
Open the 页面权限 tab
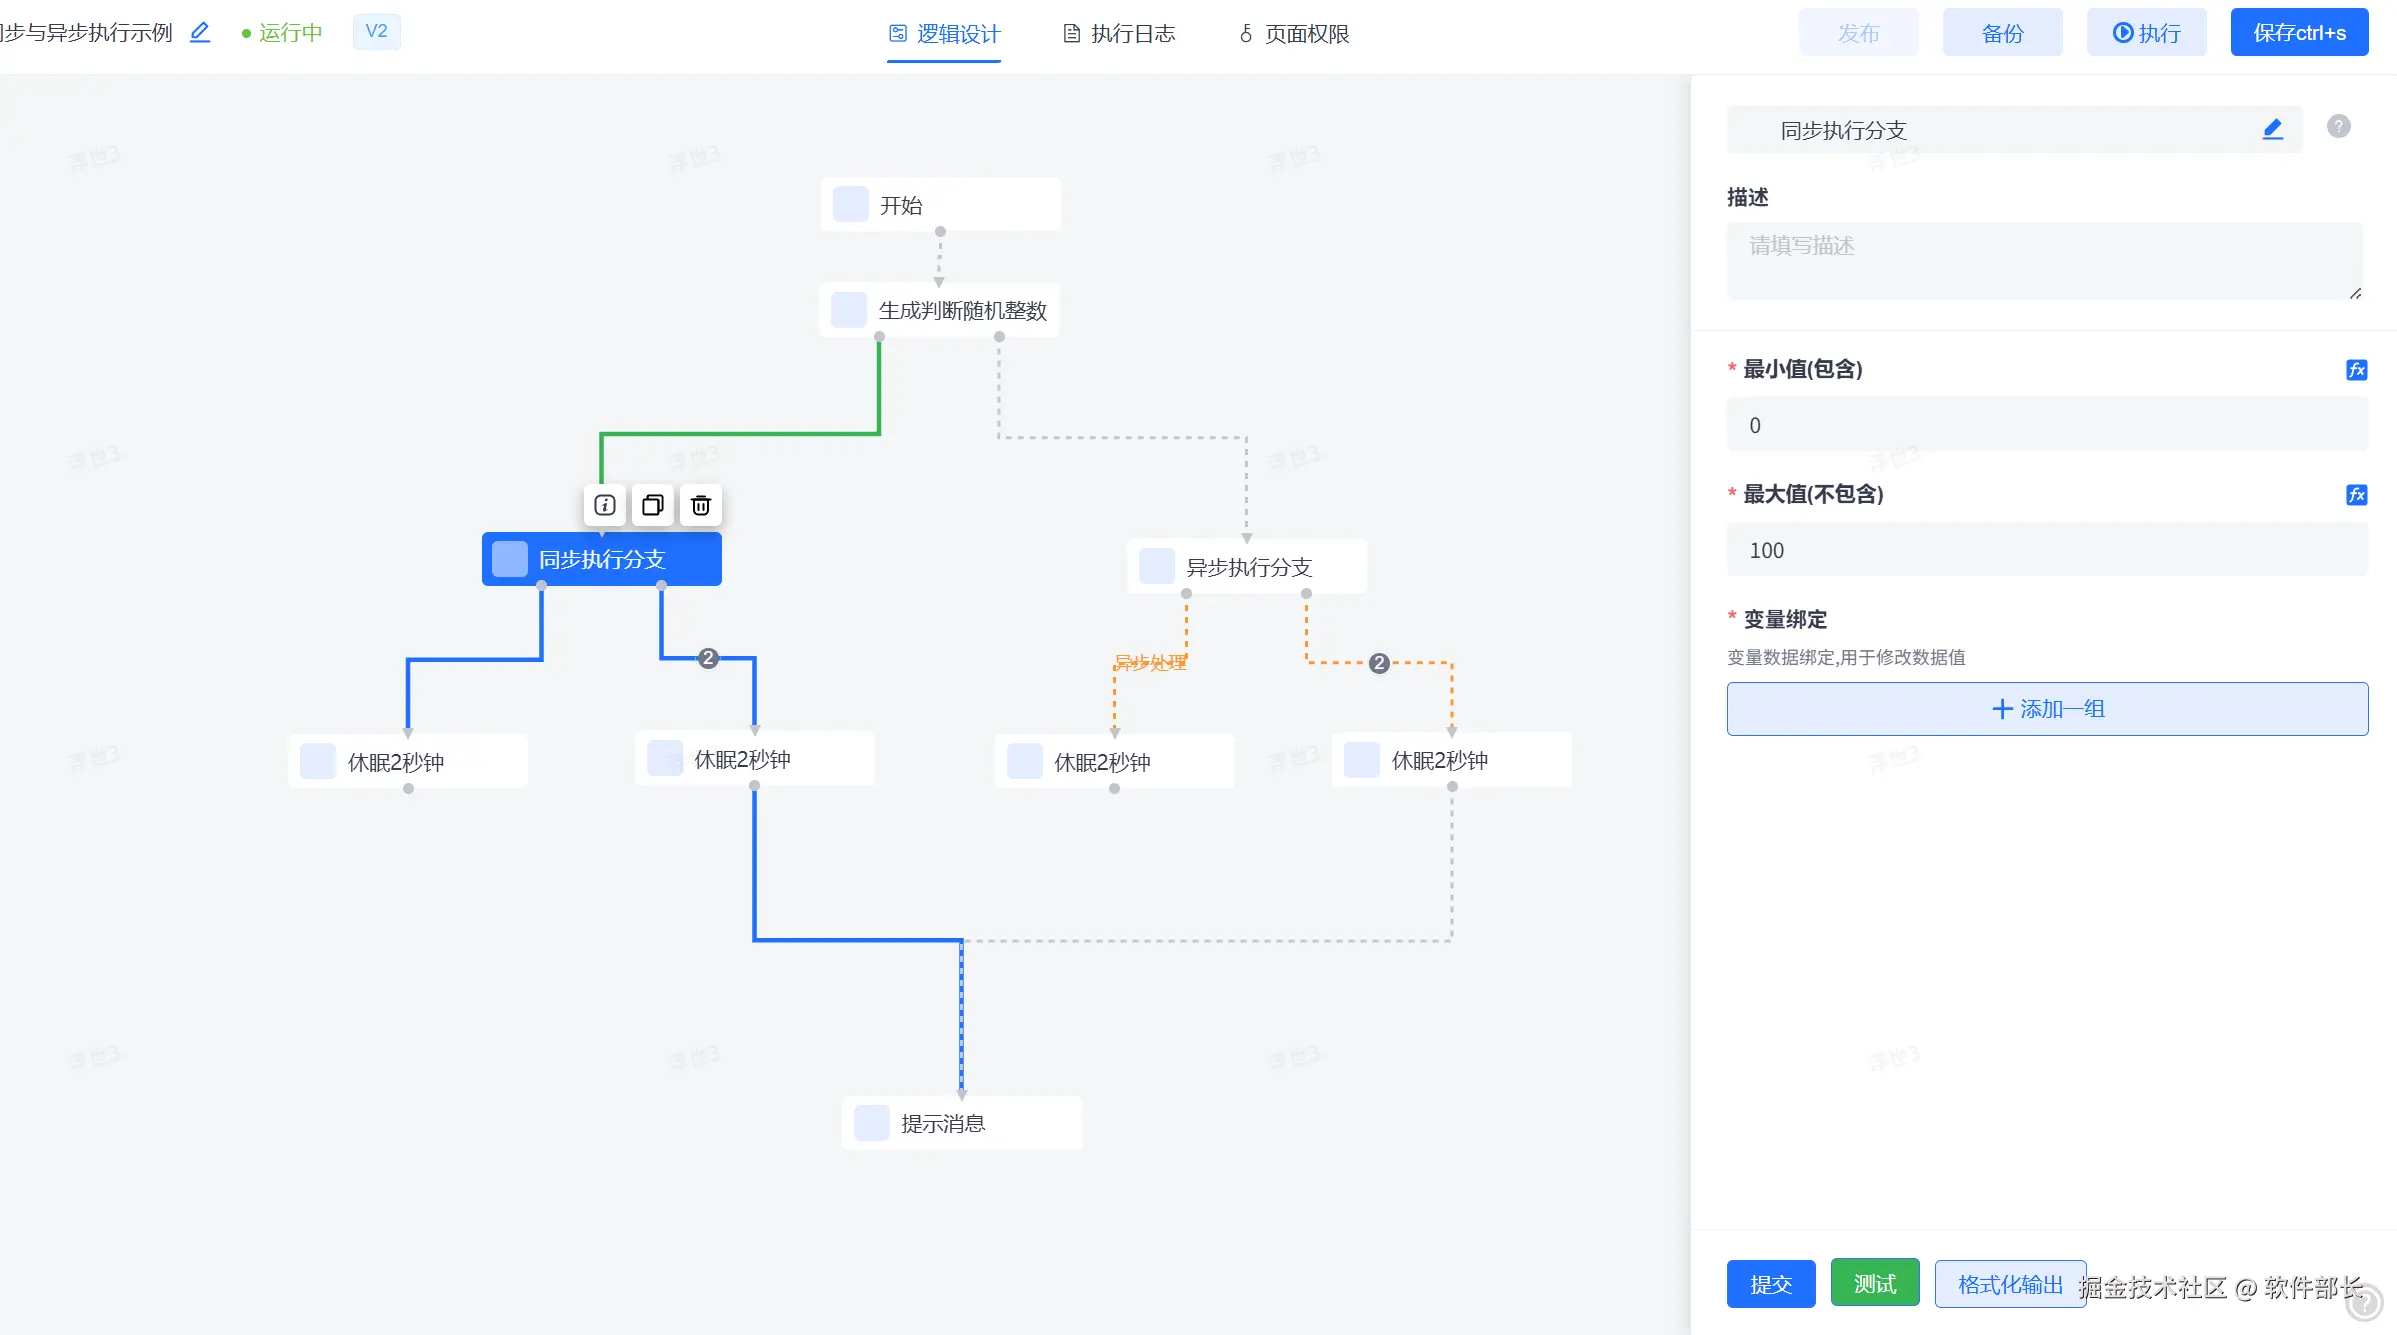pyautogui.click(x=1294, y=34)
